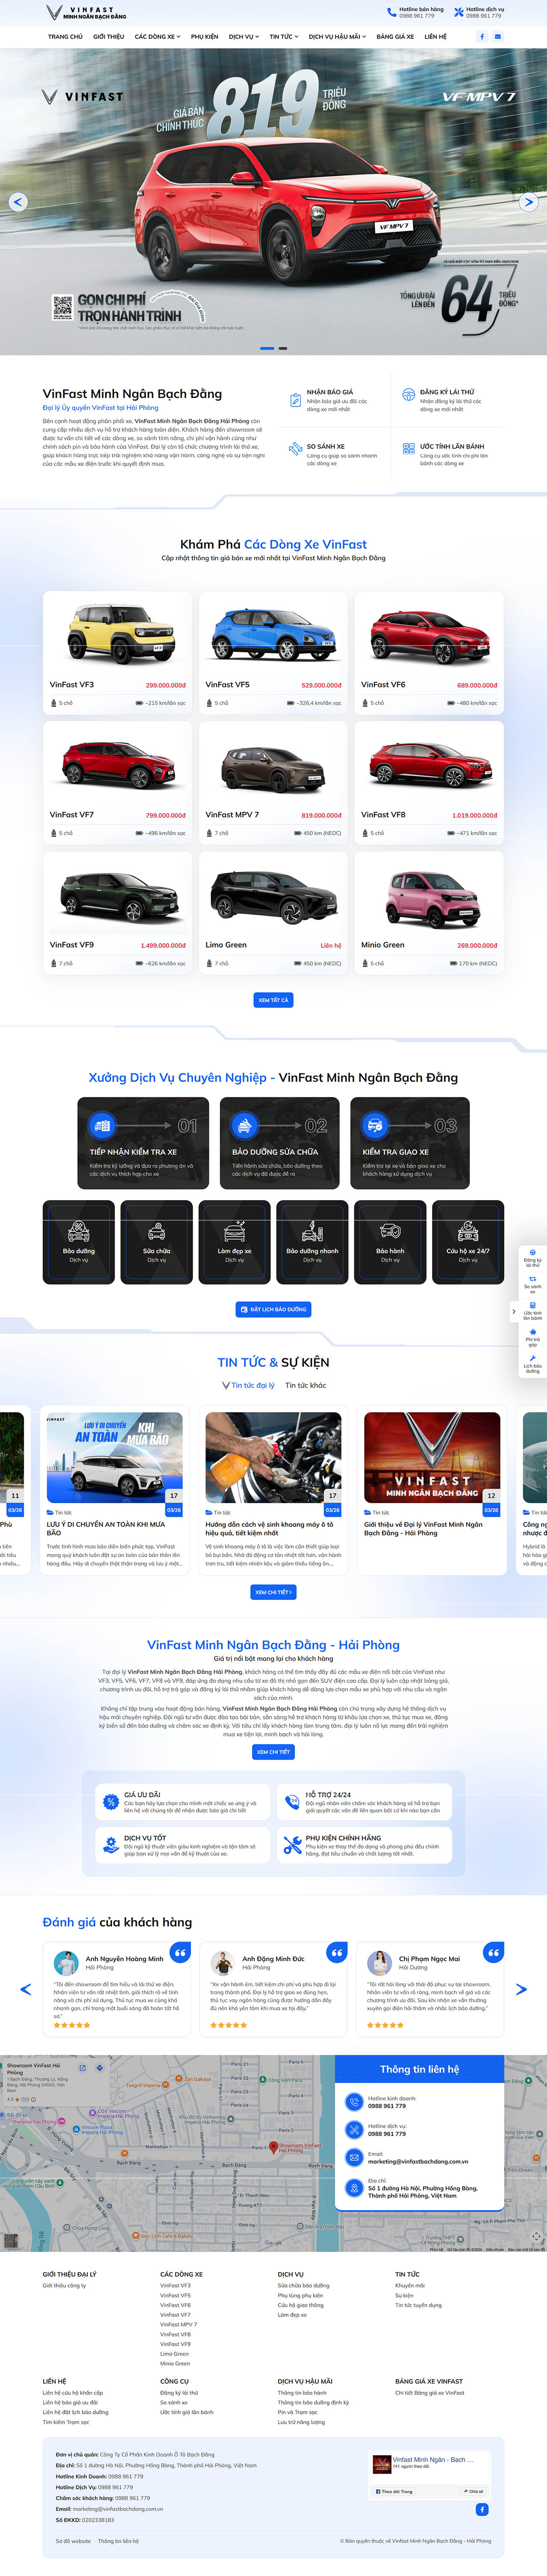The height and width of the screenshot is (2576, 547).
Task: Expand the Các dòng xe dropdown menu
Action: click(157, 36)
